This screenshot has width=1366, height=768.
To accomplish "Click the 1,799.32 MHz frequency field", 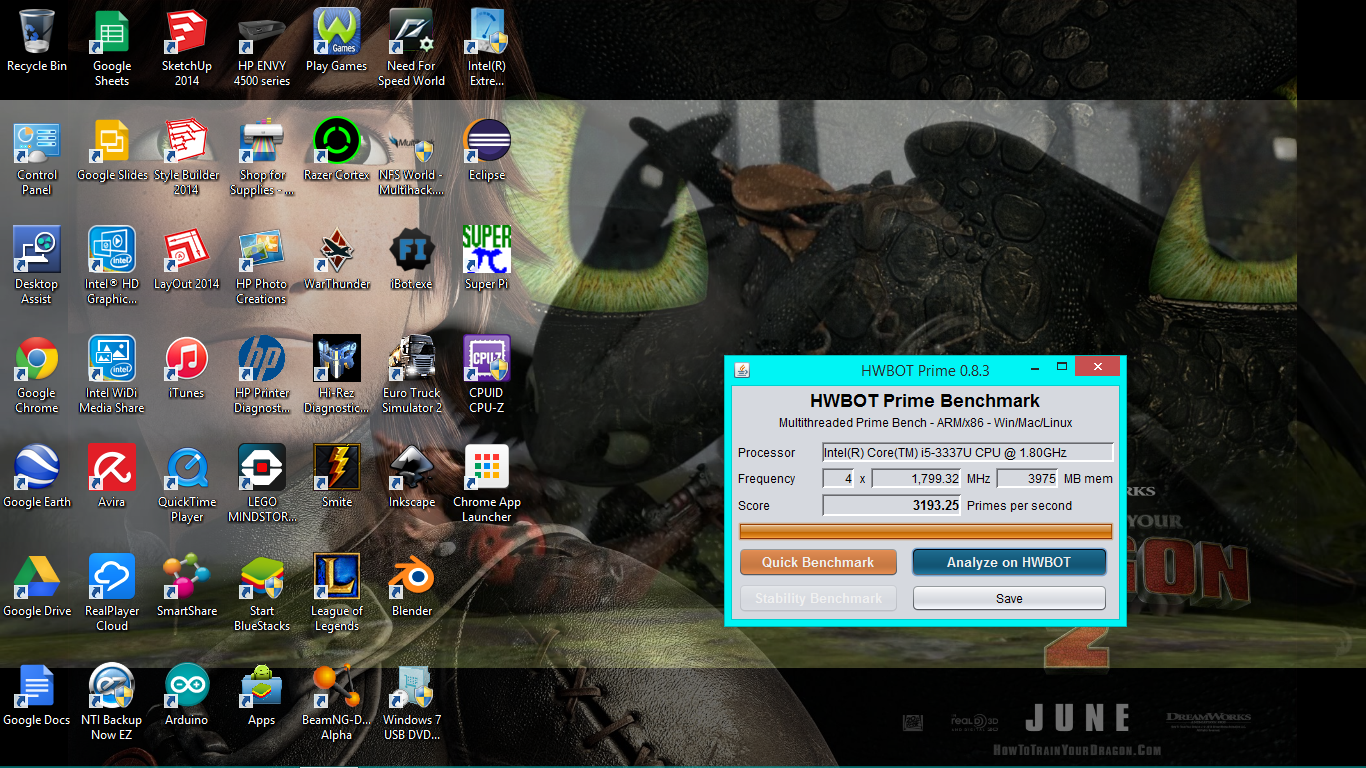I will (917, 479).
